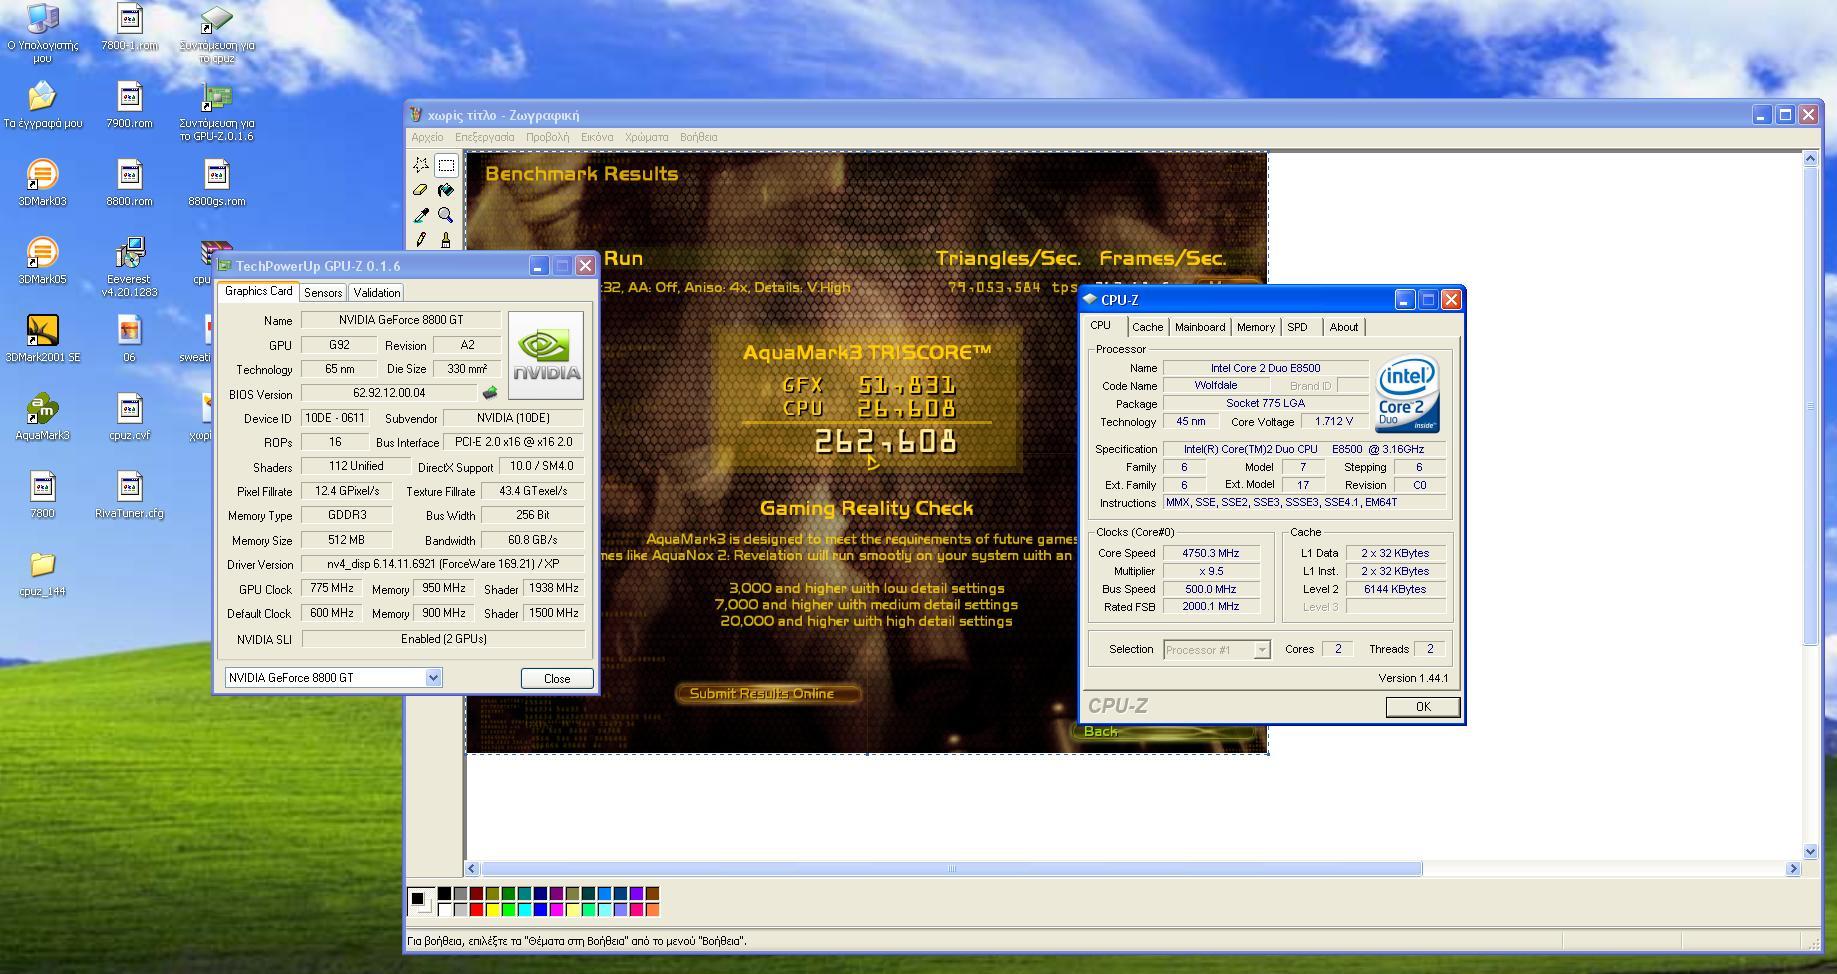Viewport: 1837px width, 974px height.
Task: Click Paint's vertical scrollbar thumb
Action: click(1810, 406)
